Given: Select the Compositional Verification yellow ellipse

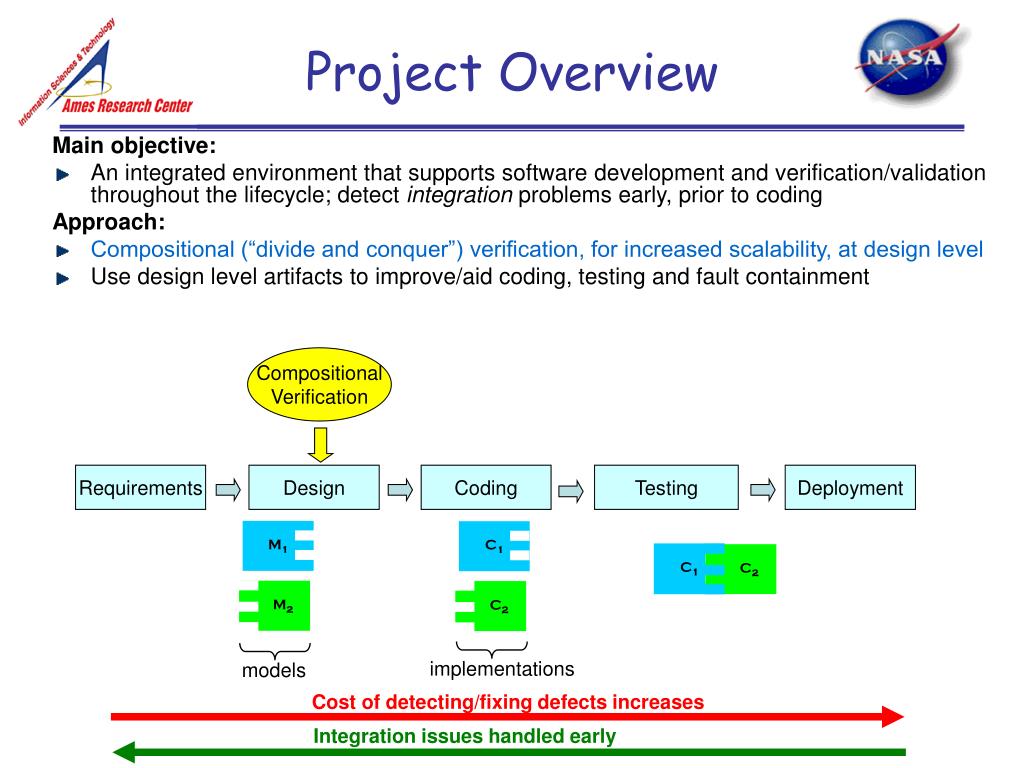Looking at the screenshot, I should click(x=319, y=384).
